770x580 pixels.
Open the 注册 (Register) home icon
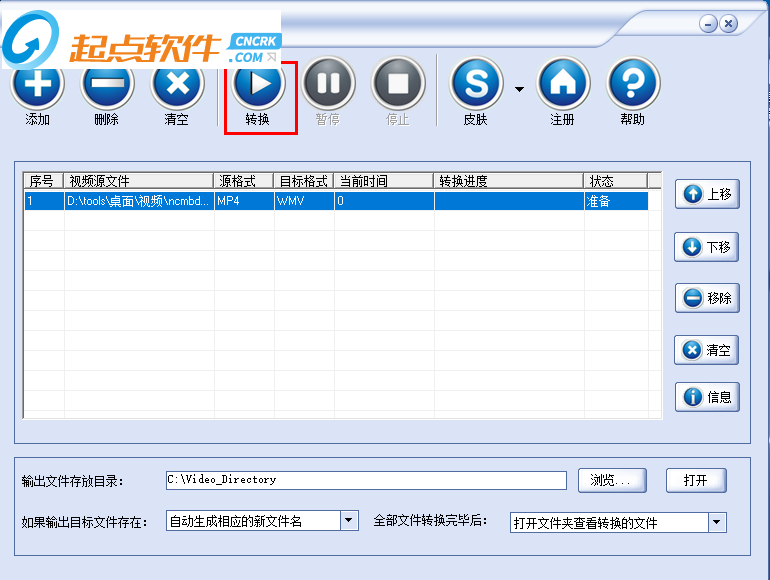pyautogui.click(x=563, y=83)
